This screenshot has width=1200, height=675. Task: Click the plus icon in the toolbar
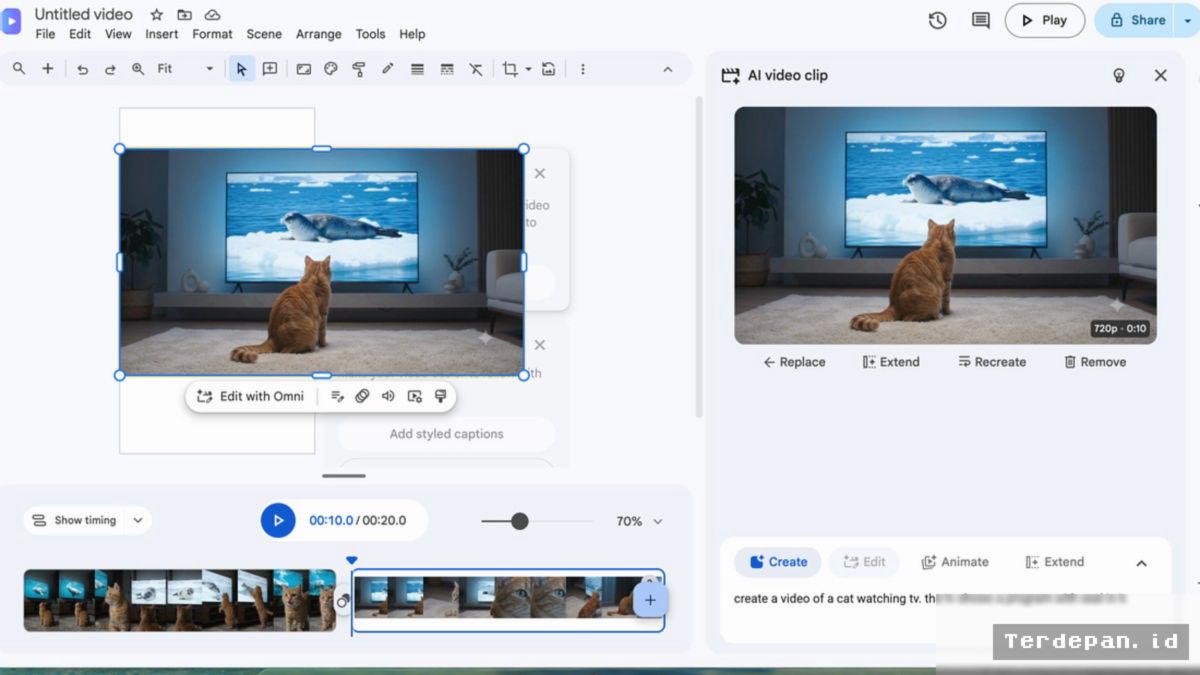click(47, 69)
